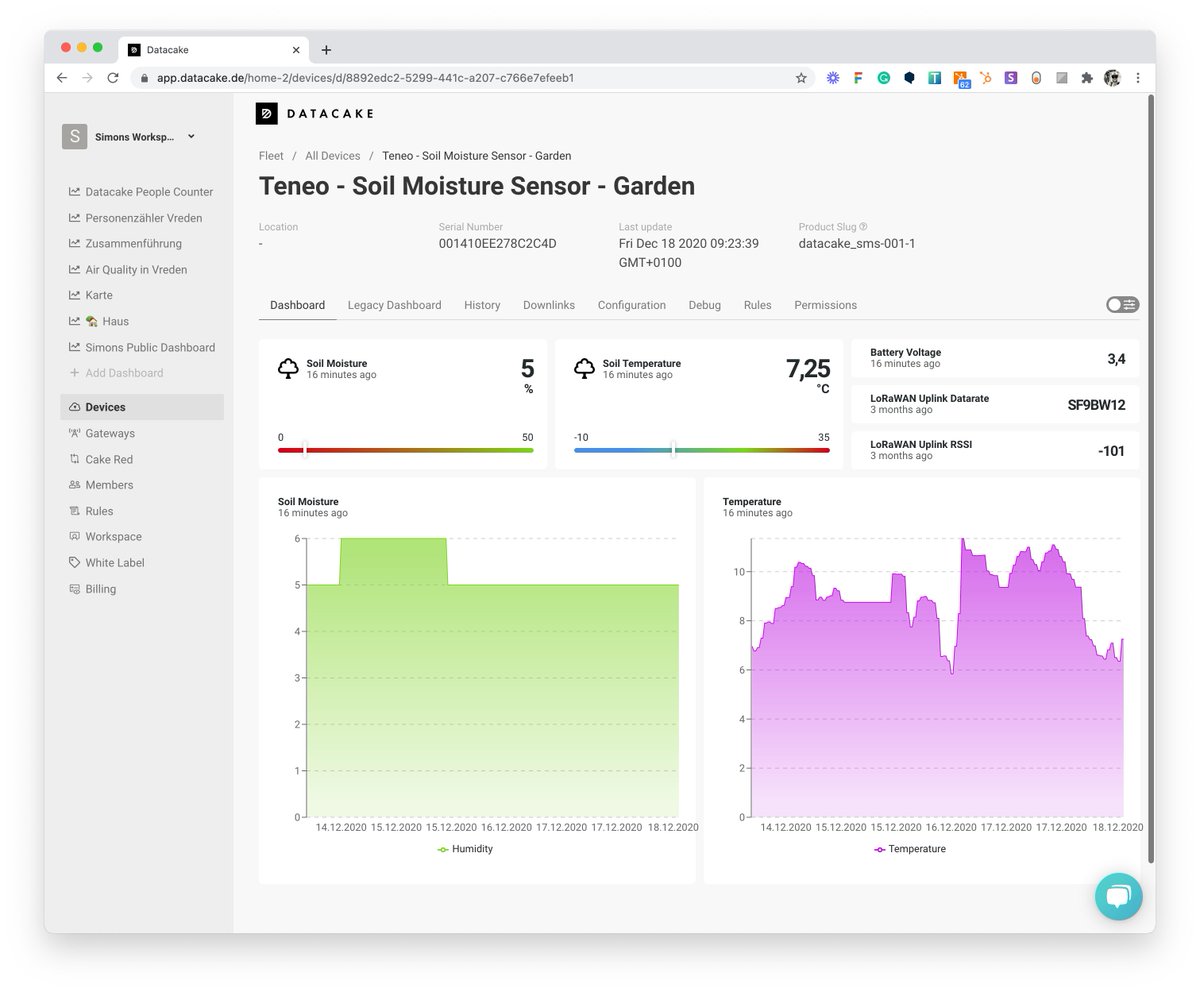Open the device Rules tab
The width and height of the screenshot is (1200, 992).
758,305
